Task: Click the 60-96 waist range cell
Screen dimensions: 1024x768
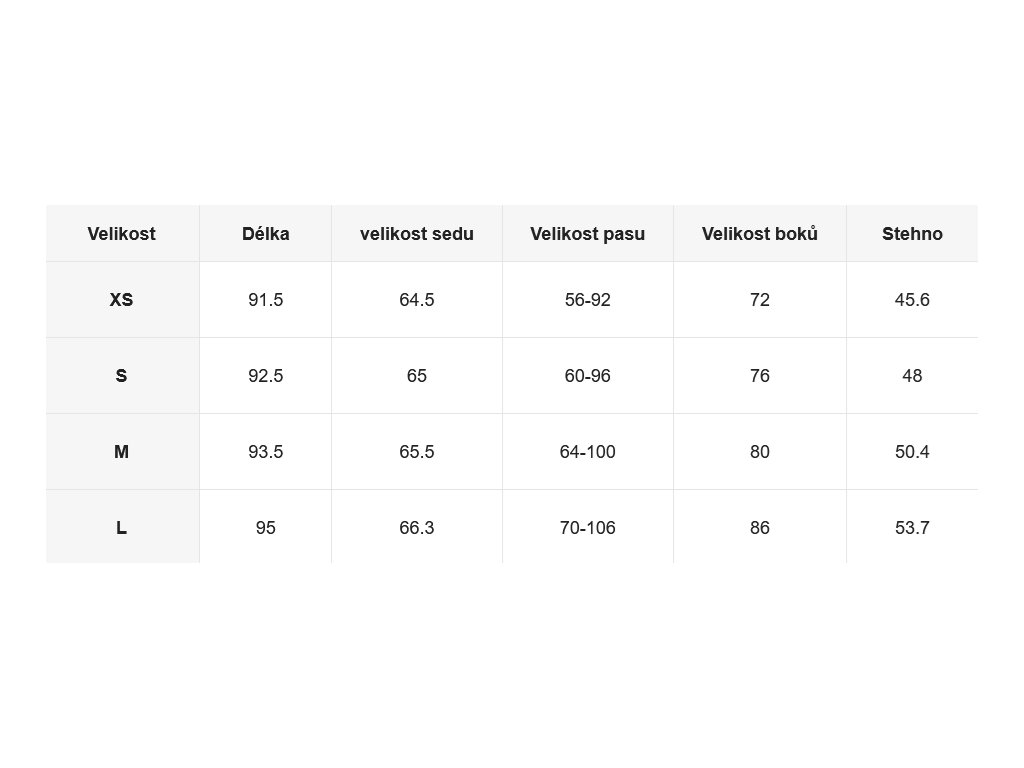Action: click(x=588, y=376)
